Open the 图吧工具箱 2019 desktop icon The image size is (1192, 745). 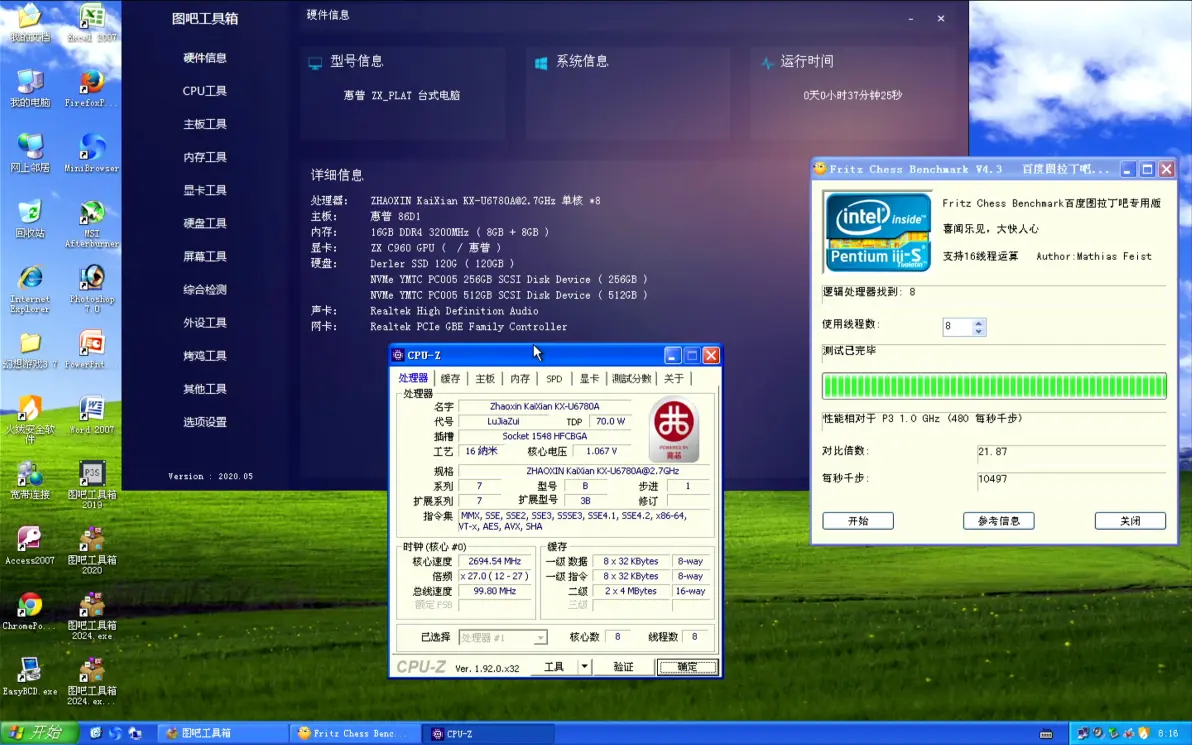[92, 485]
